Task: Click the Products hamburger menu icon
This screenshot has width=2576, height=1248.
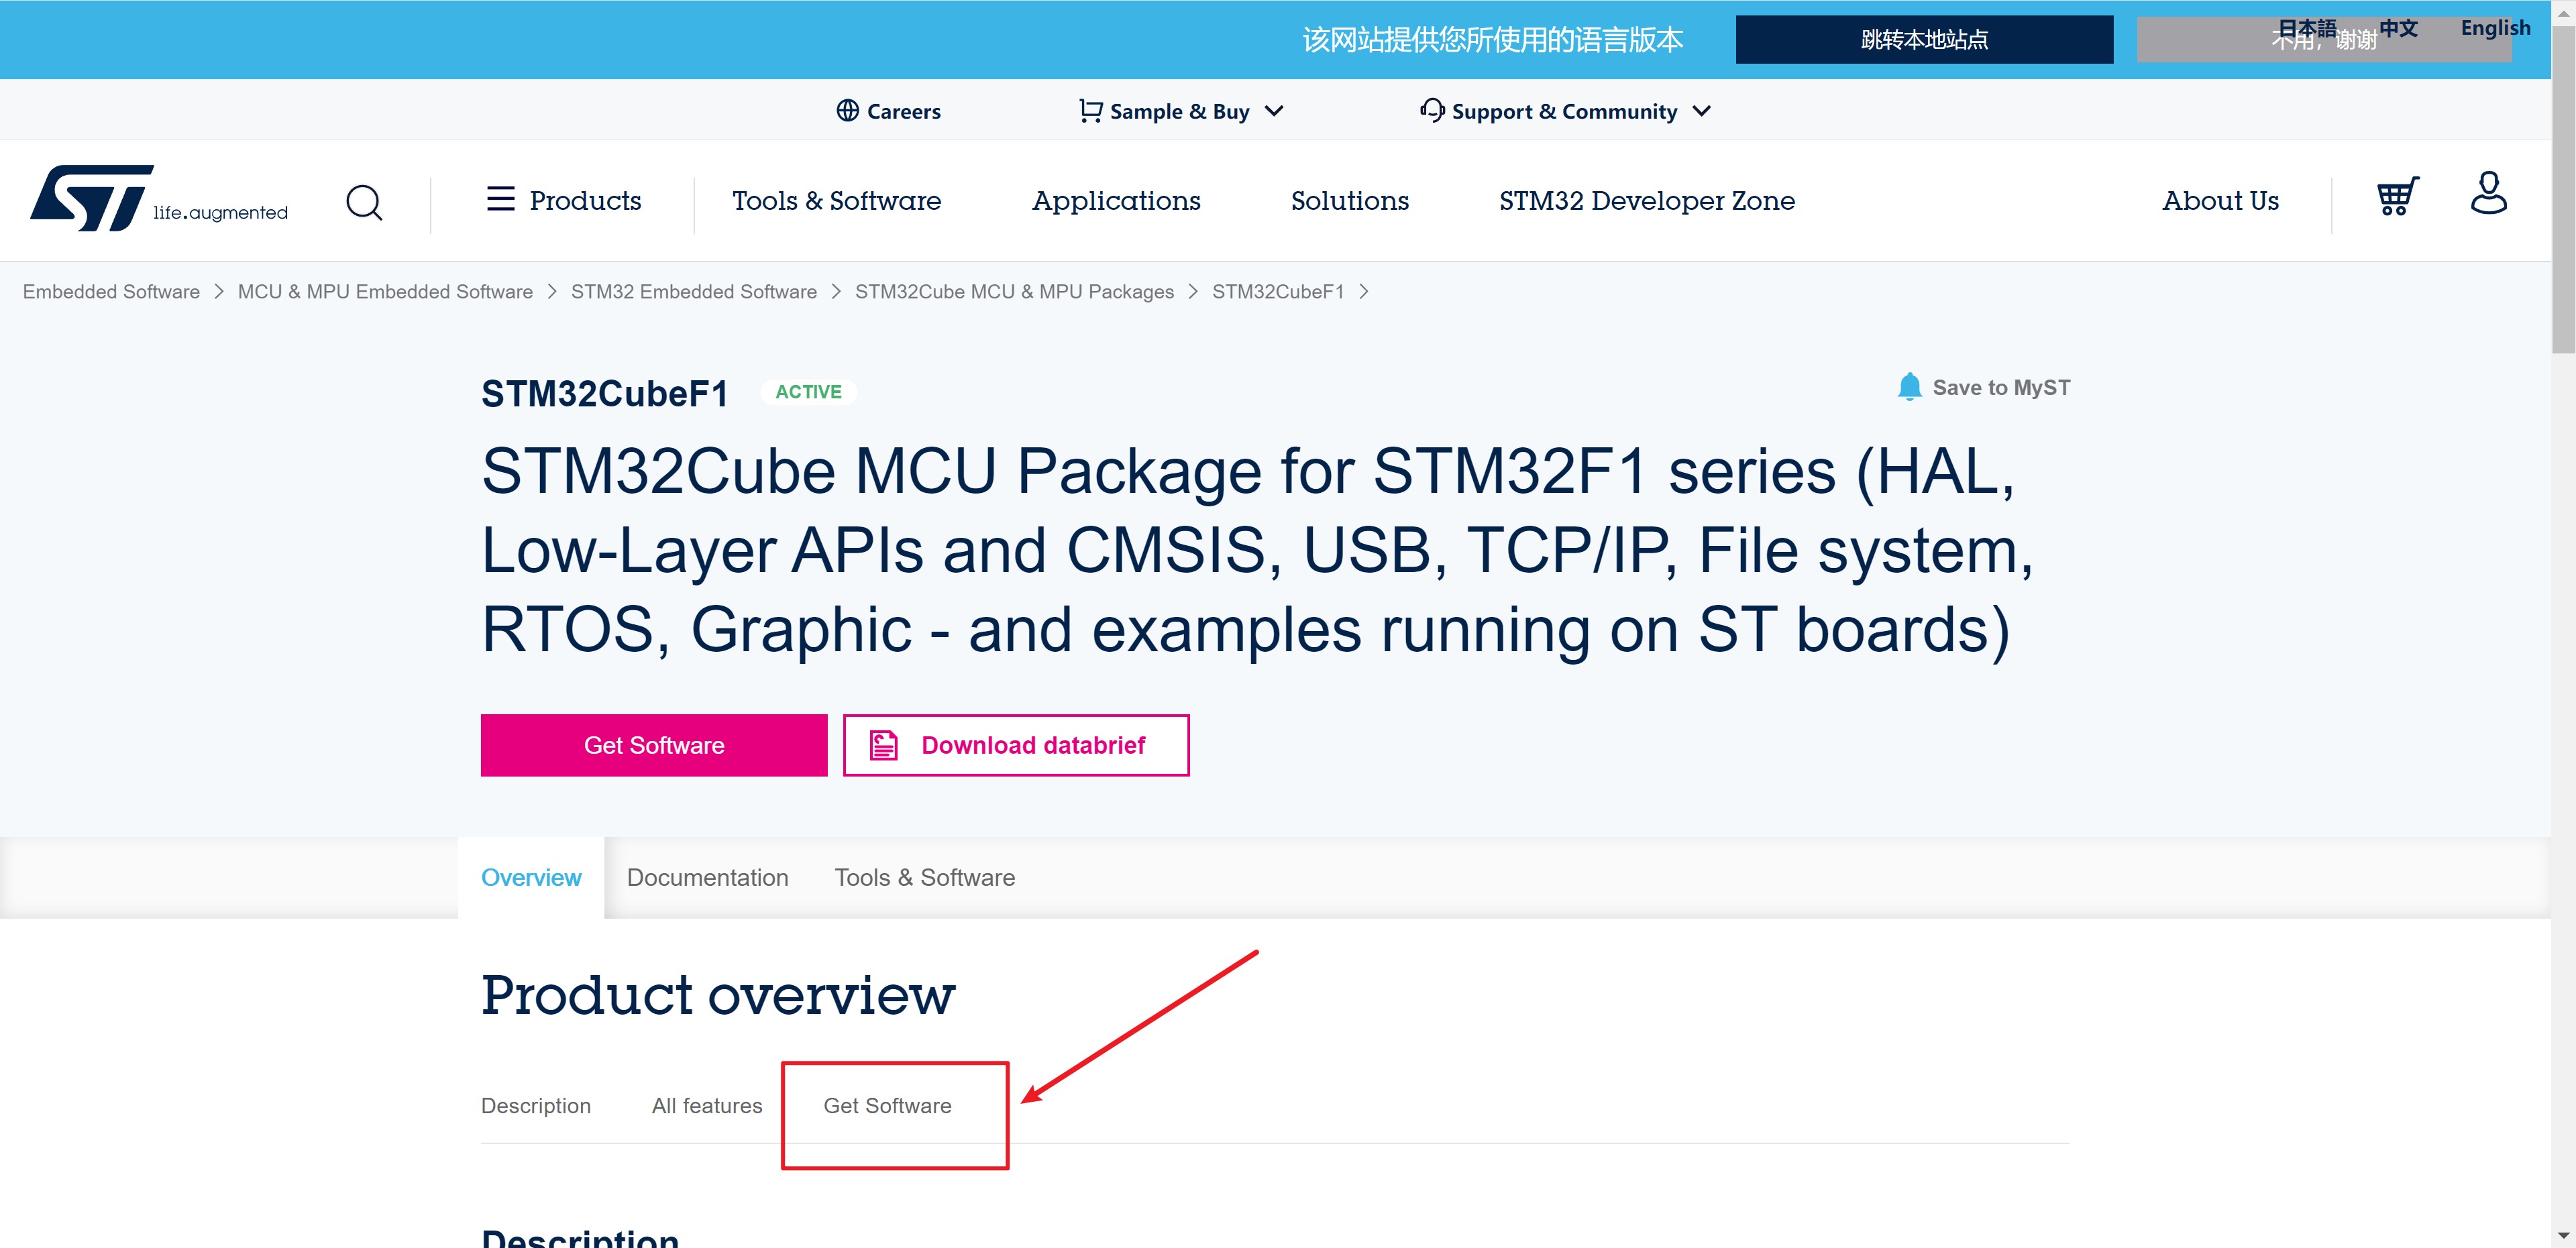Action: pyautogui.click(x=500, y=199)
